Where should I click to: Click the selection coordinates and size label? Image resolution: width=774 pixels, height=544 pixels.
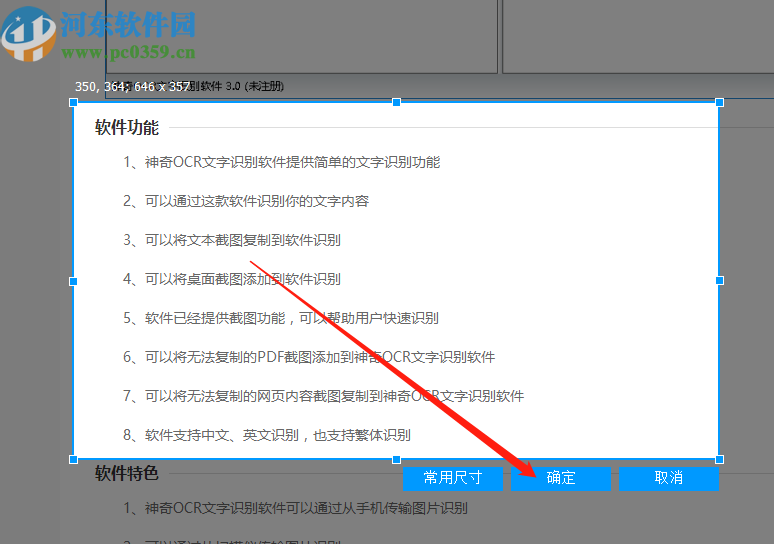click(132, 87)
